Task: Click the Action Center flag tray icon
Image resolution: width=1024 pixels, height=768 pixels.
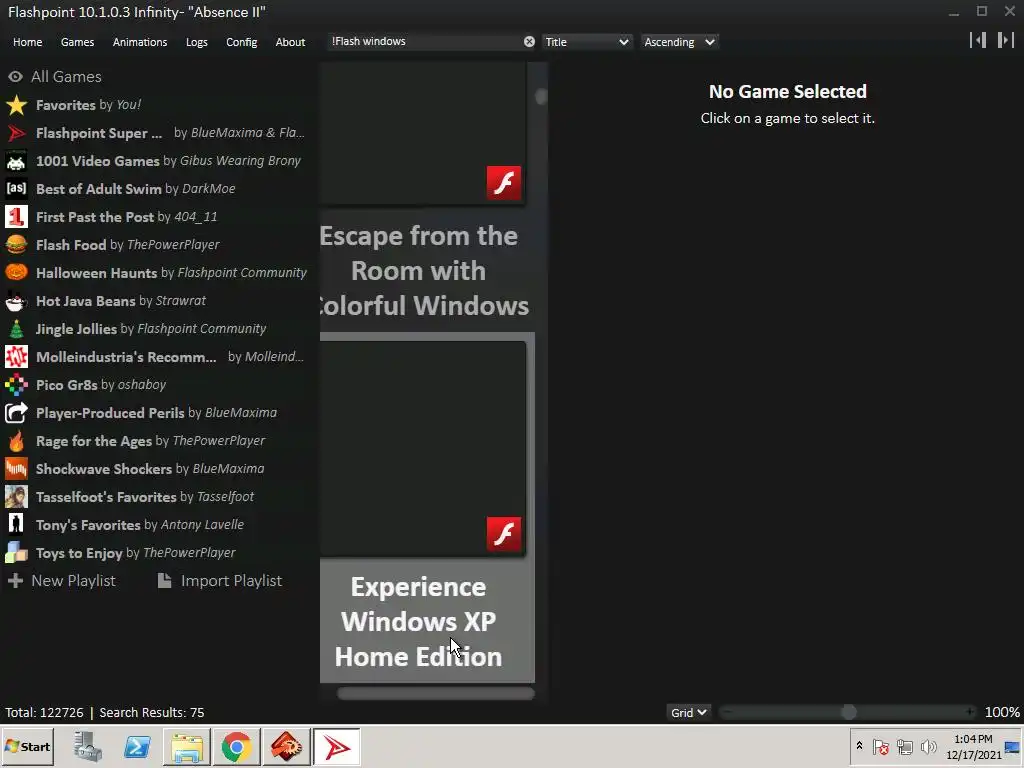Action: (x=880, y=746)
